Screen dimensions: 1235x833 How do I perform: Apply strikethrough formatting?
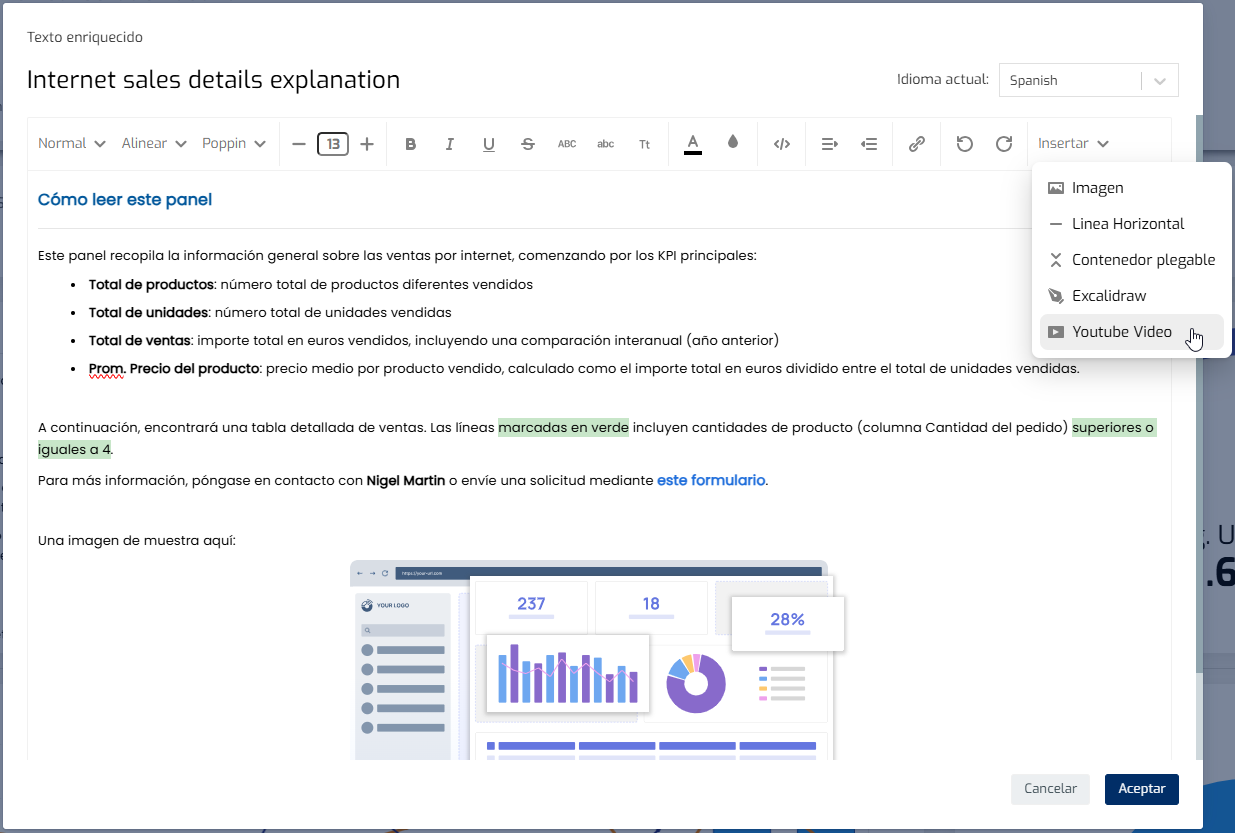[527, 143]
